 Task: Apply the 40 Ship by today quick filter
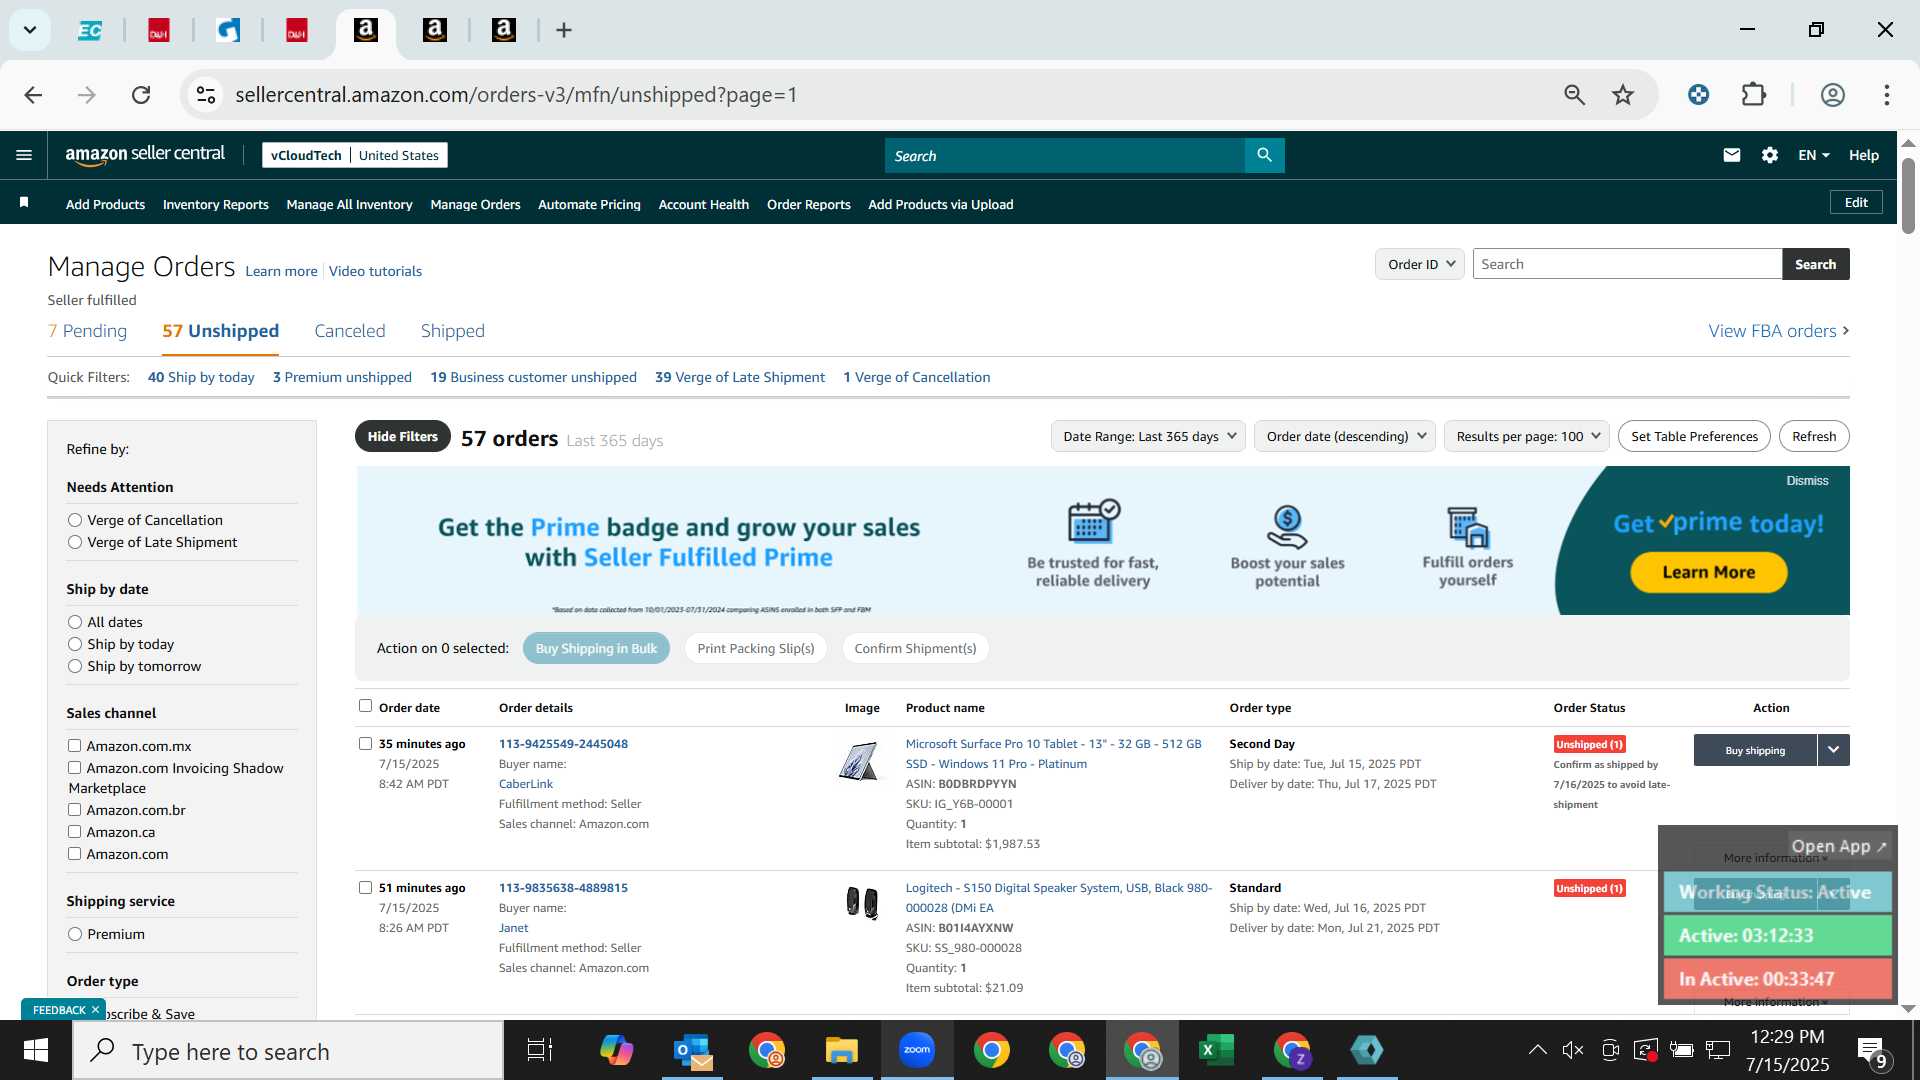[x=201, y=377]
